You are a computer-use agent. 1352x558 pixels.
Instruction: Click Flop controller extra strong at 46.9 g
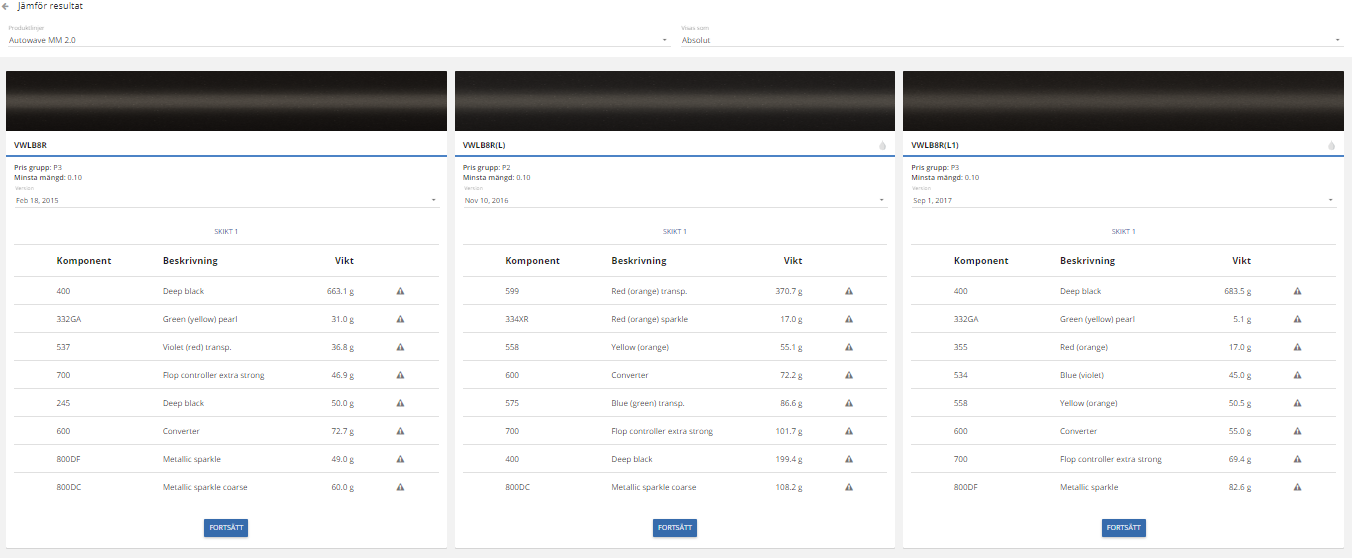click(213, 375)
